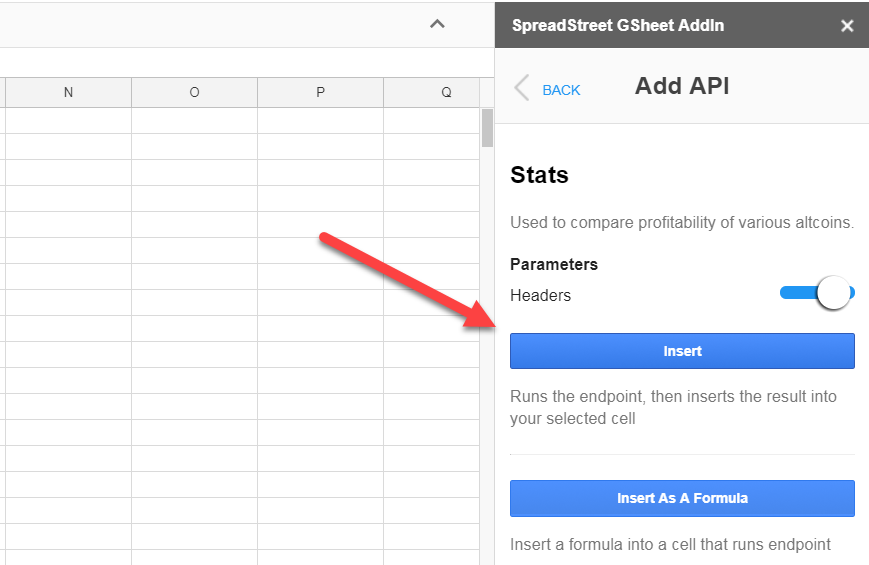Click the vertical scrollbar thumb
Viewport: 869px width, 565px height.
[x=488, y=127]
